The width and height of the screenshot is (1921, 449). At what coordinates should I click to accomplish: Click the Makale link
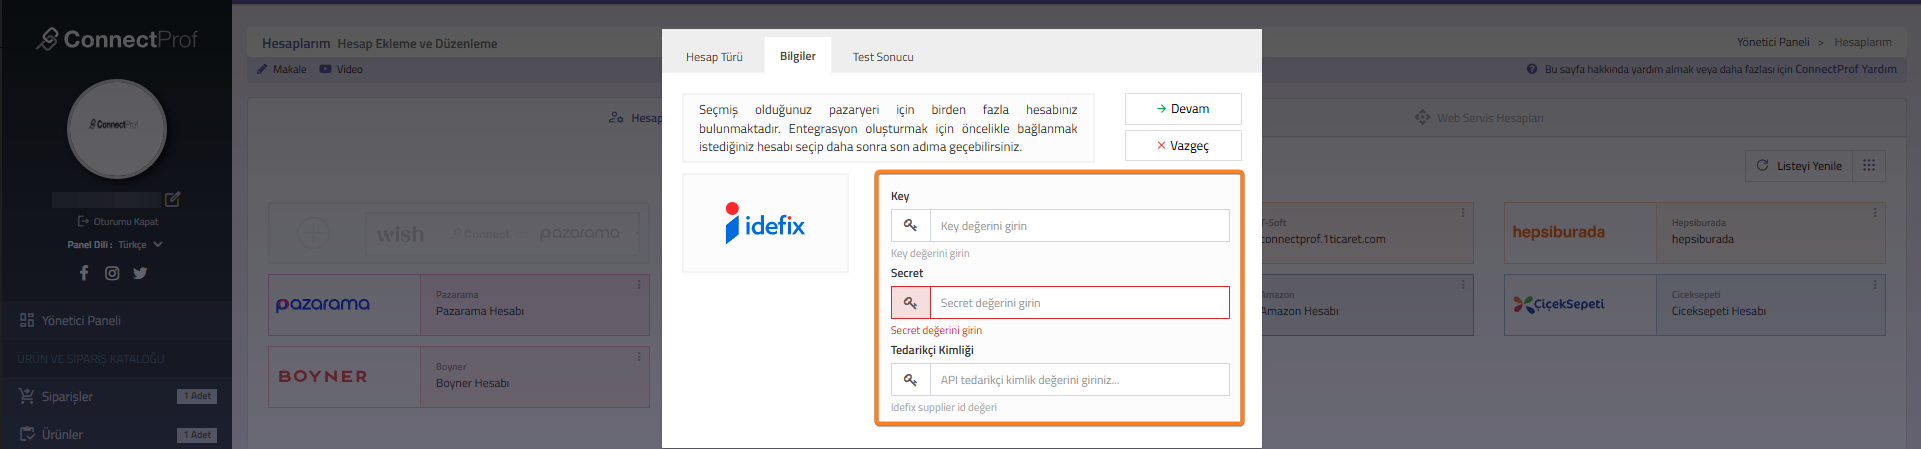tap(282, 69)
